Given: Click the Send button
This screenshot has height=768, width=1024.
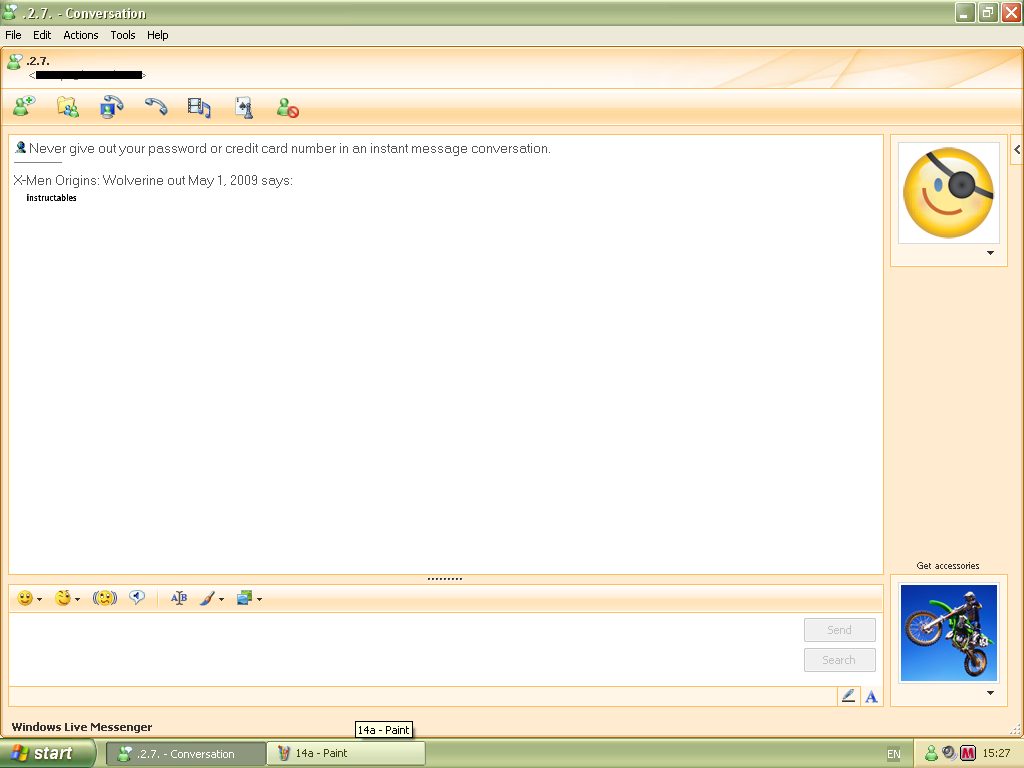Looking at the screenshot, I should tap(839, 630).
